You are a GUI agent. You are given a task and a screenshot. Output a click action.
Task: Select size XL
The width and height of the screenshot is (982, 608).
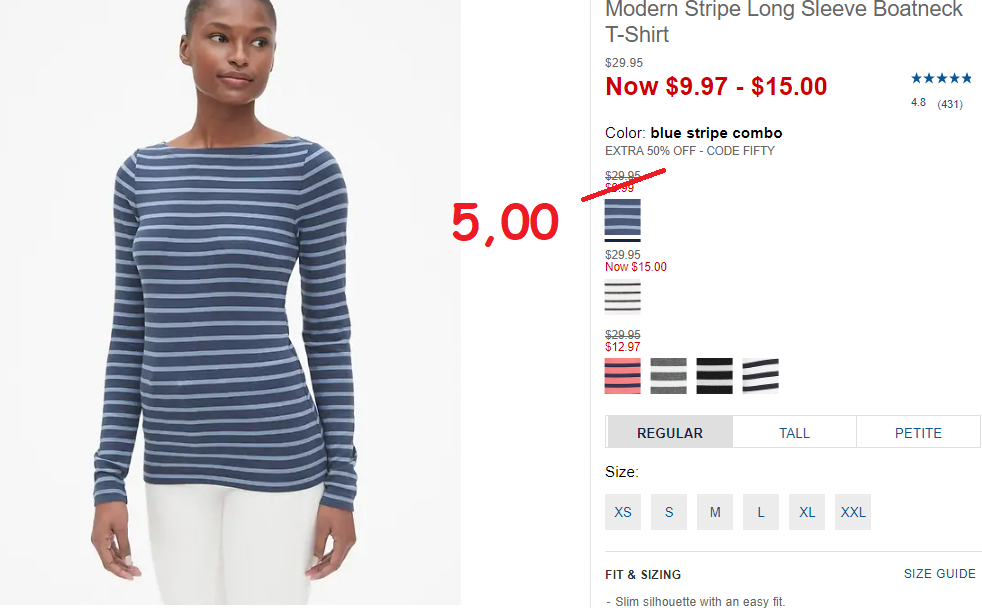[x=807, y=512]
